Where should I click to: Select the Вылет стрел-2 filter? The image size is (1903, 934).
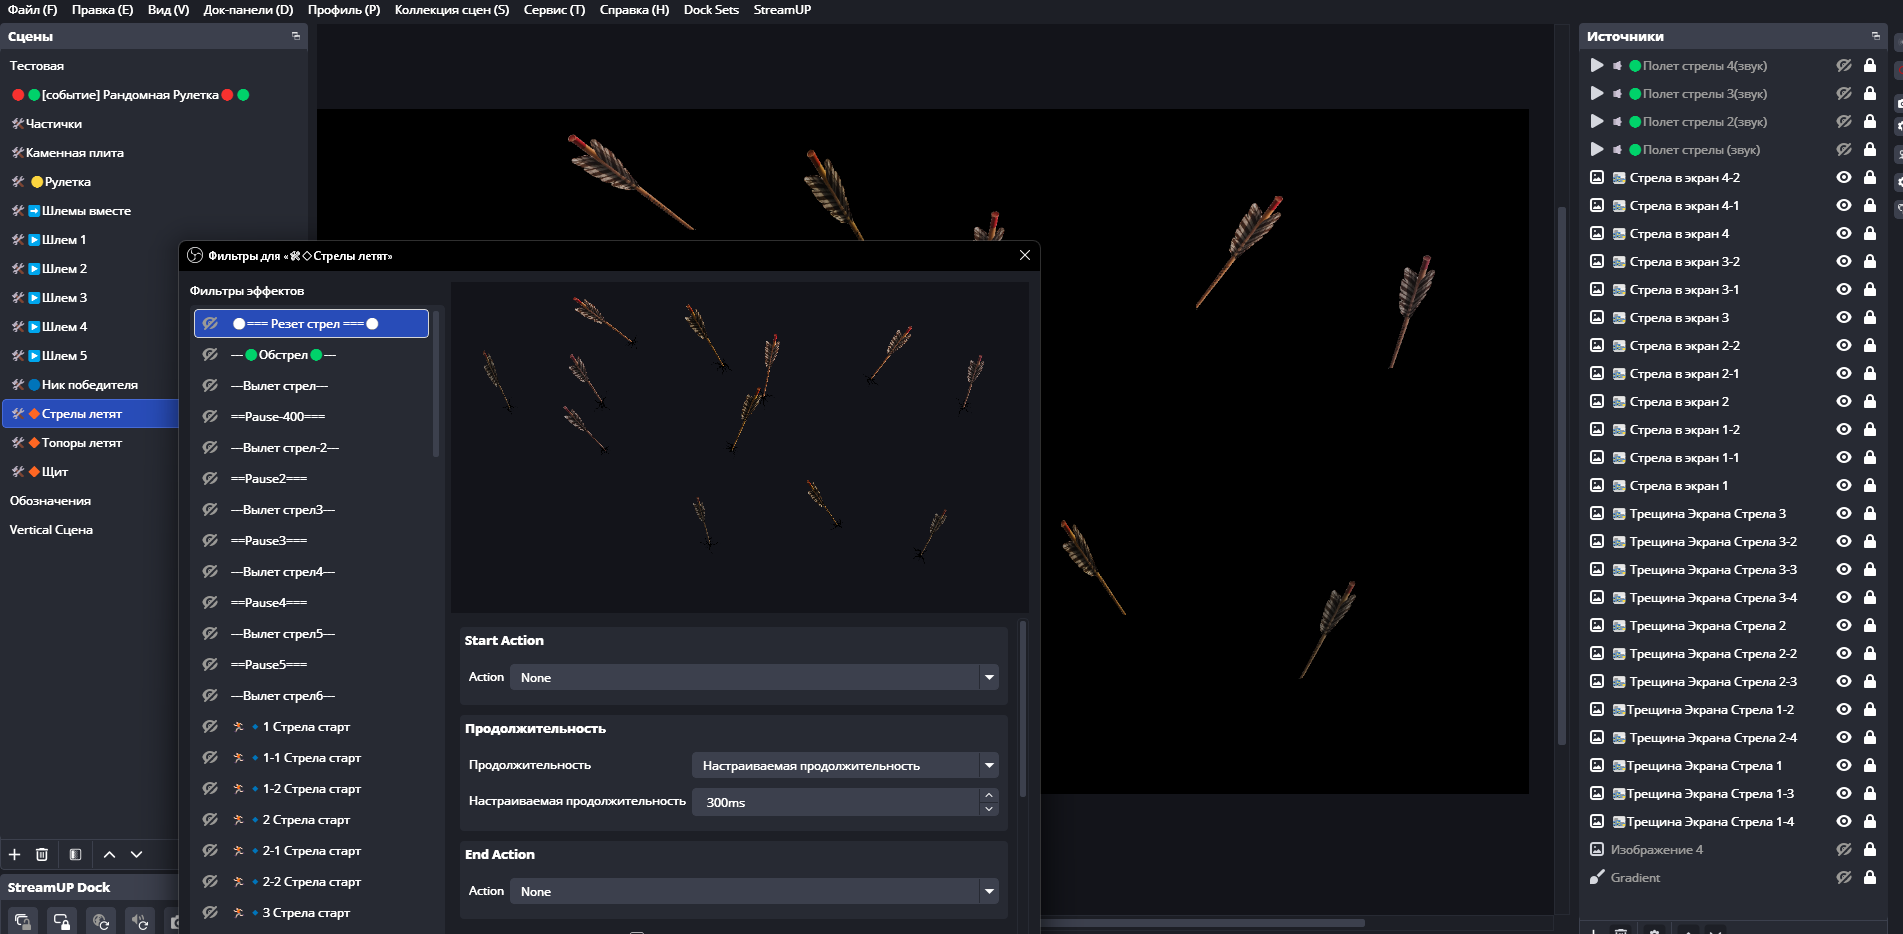(285, 448)
